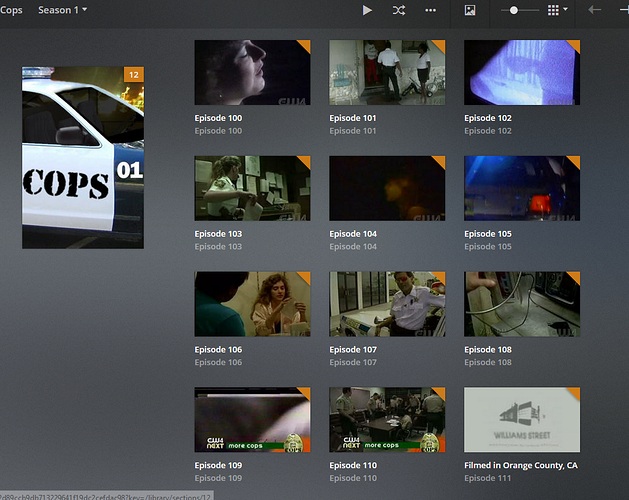Open the Cops Season 01 poster
This screenshot has width=629, height=500.
(x=83, y=158)
